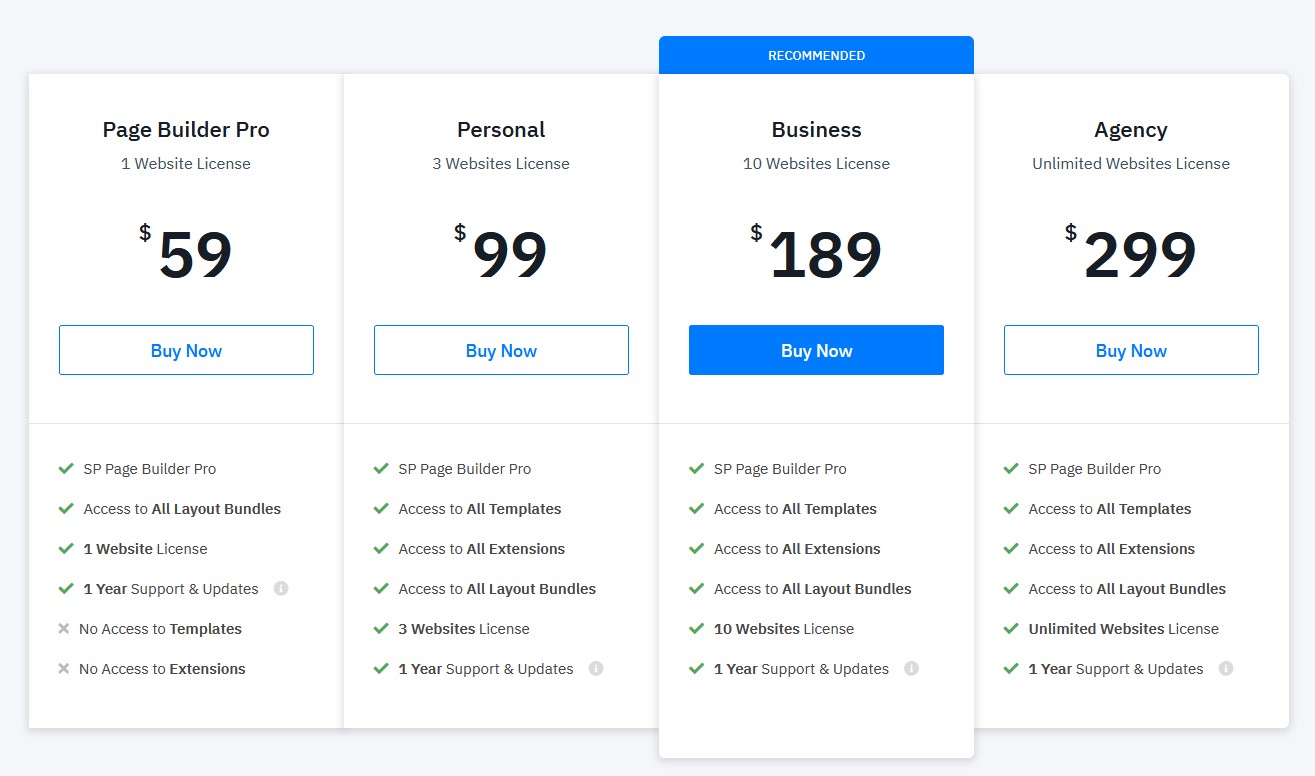This screenshot has height=776, width=1315.
Task: Click checkmark beside 1 Website License
Action: [66, 549]
